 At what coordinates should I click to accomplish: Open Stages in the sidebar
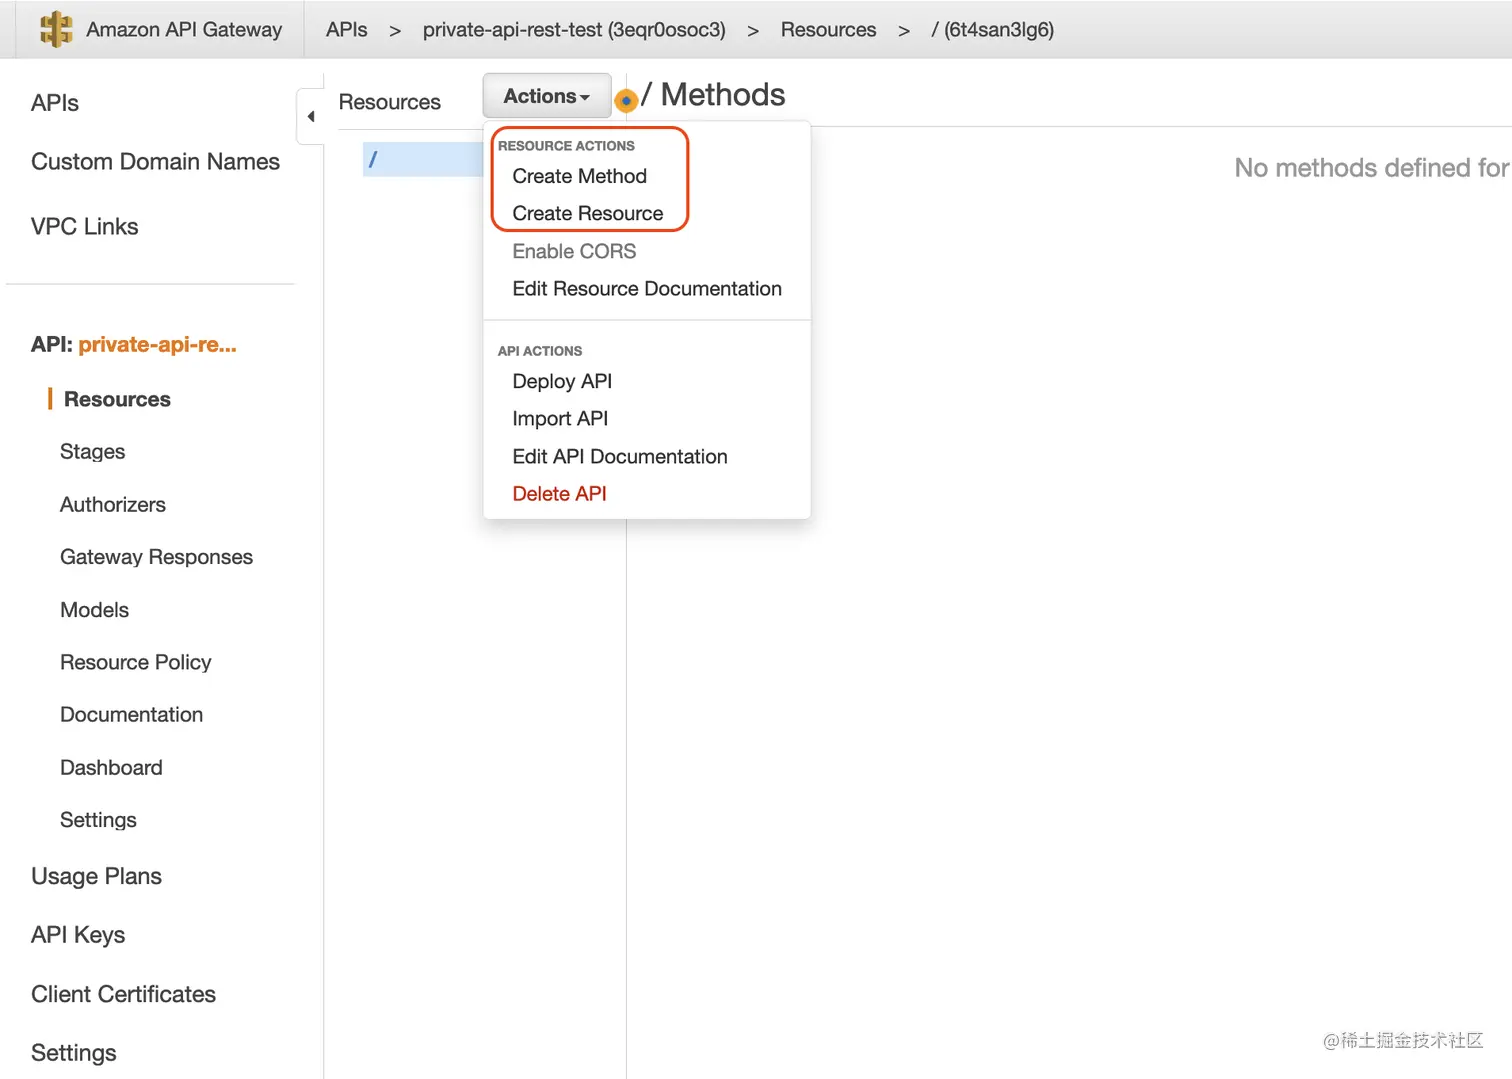click(x=92, y=451)
